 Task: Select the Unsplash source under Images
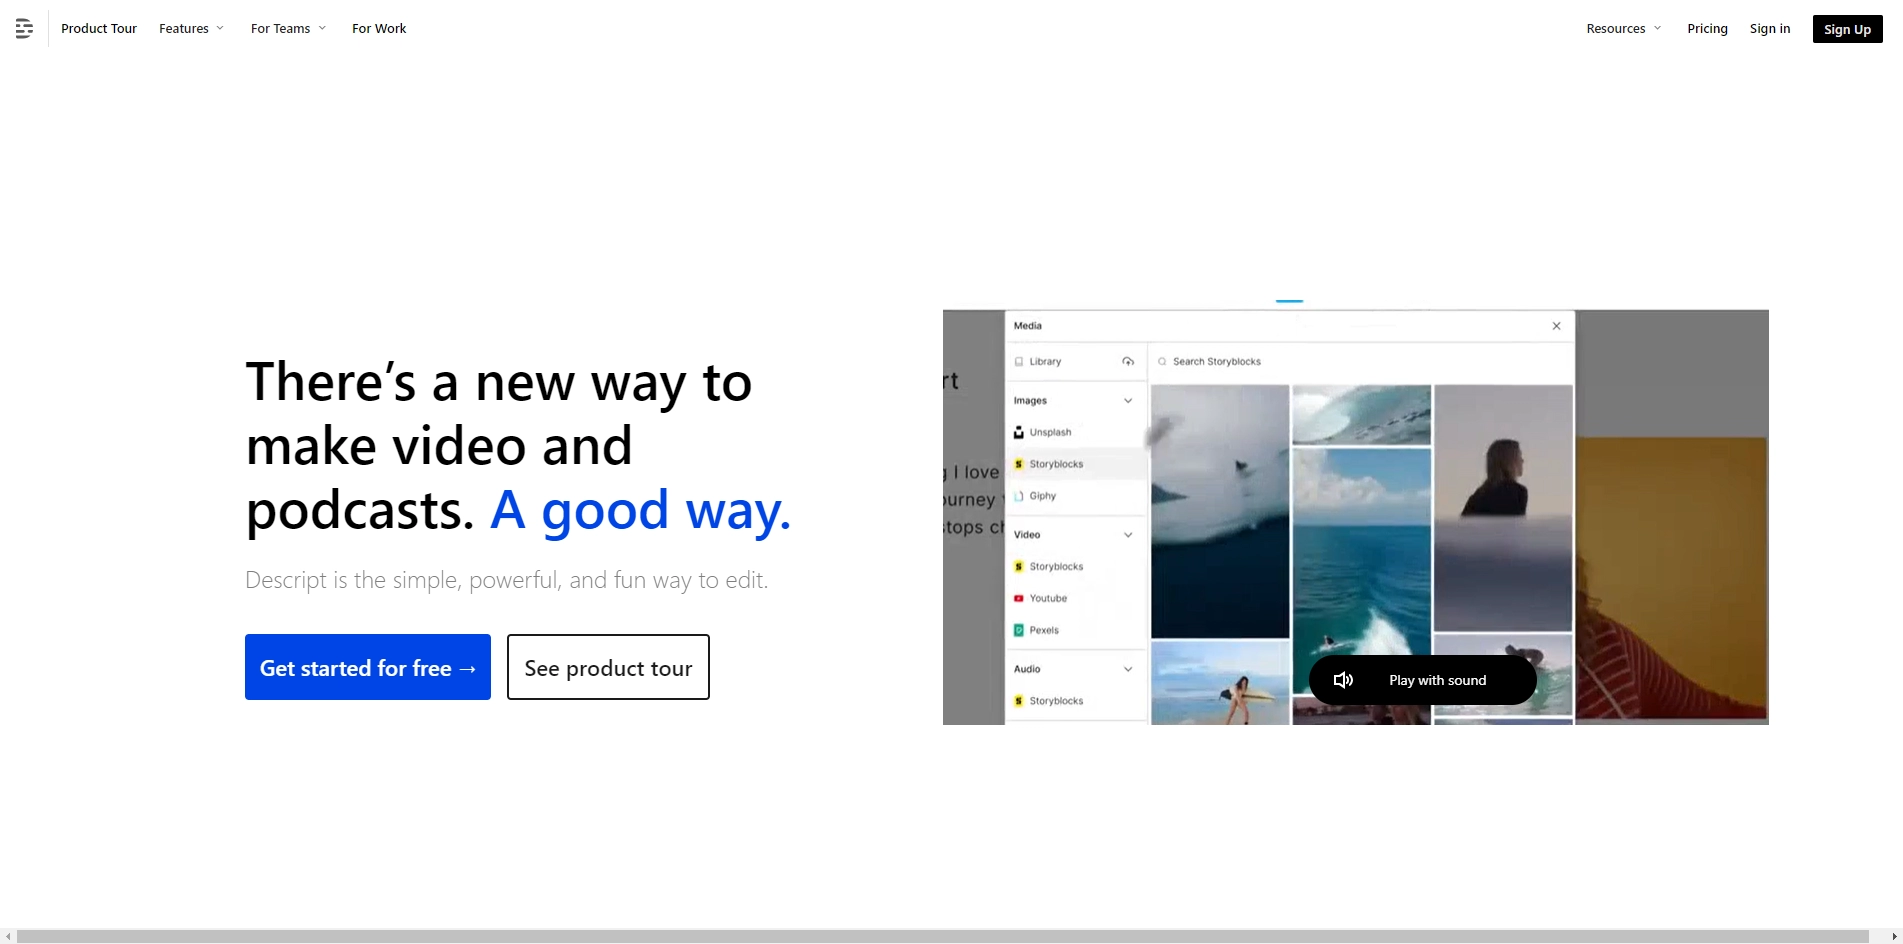click(x=1050, y=431)
